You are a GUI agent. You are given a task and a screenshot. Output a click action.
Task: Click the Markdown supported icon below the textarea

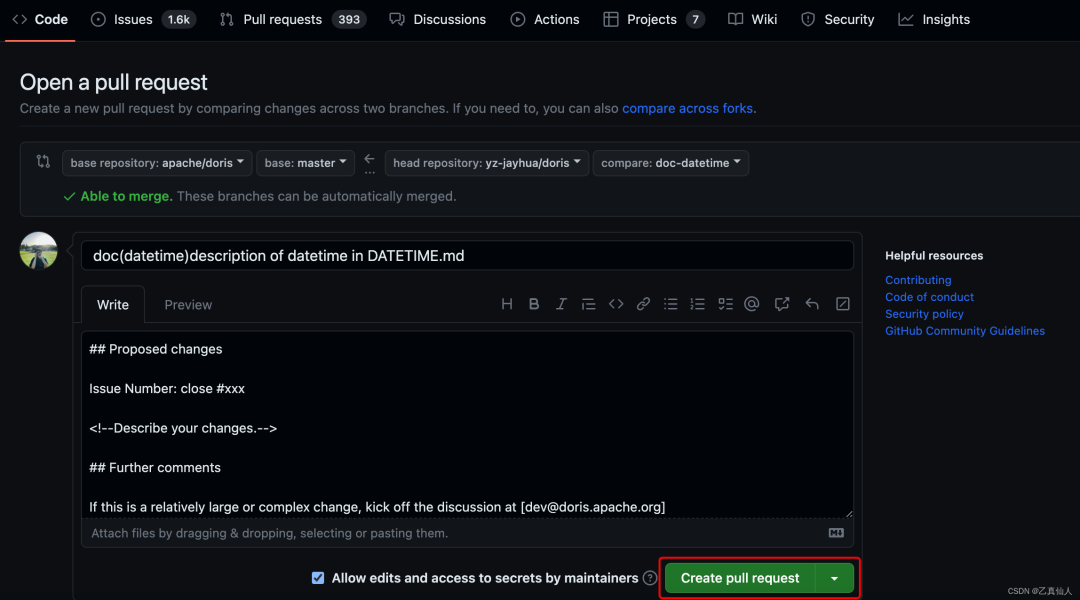tap(836, 532)
